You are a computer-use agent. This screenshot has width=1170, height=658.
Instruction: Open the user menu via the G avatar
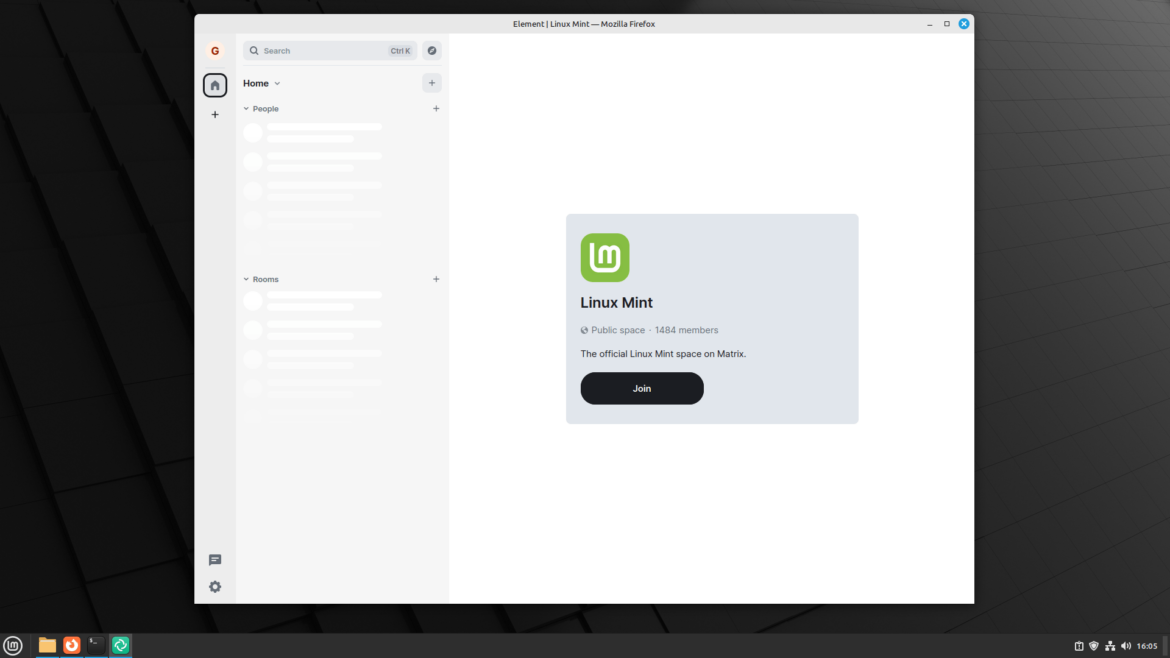[214, 49]
